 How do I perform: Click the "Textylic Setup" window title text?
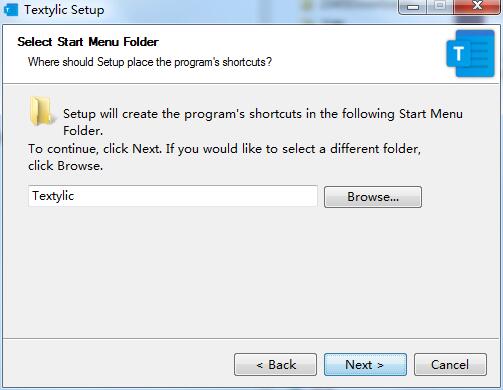[64, 10]
